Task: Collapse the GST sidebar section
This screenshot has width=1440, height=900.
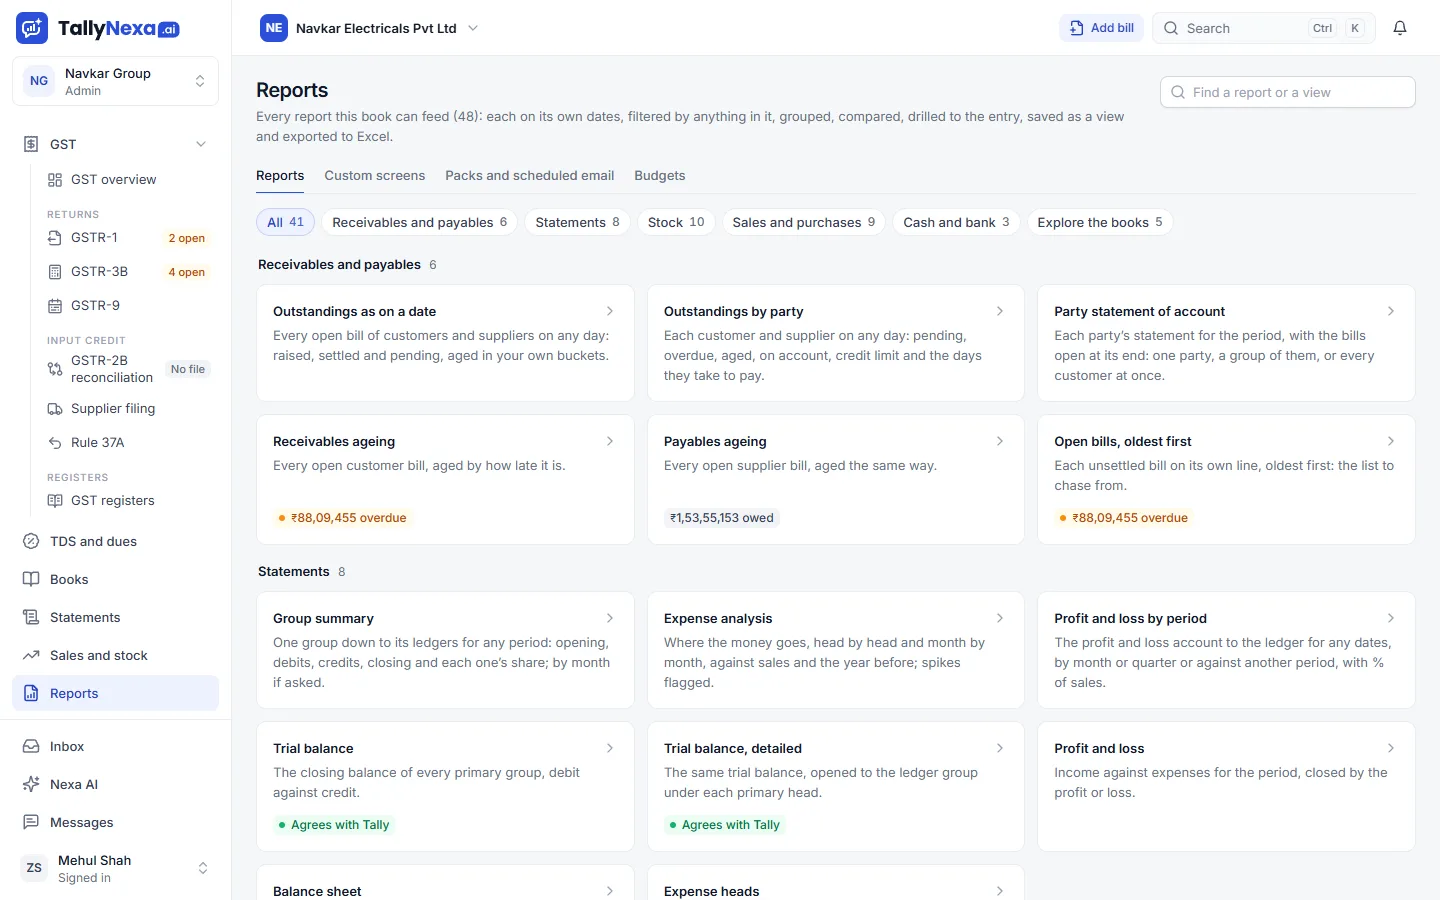Action: [201, 144]
